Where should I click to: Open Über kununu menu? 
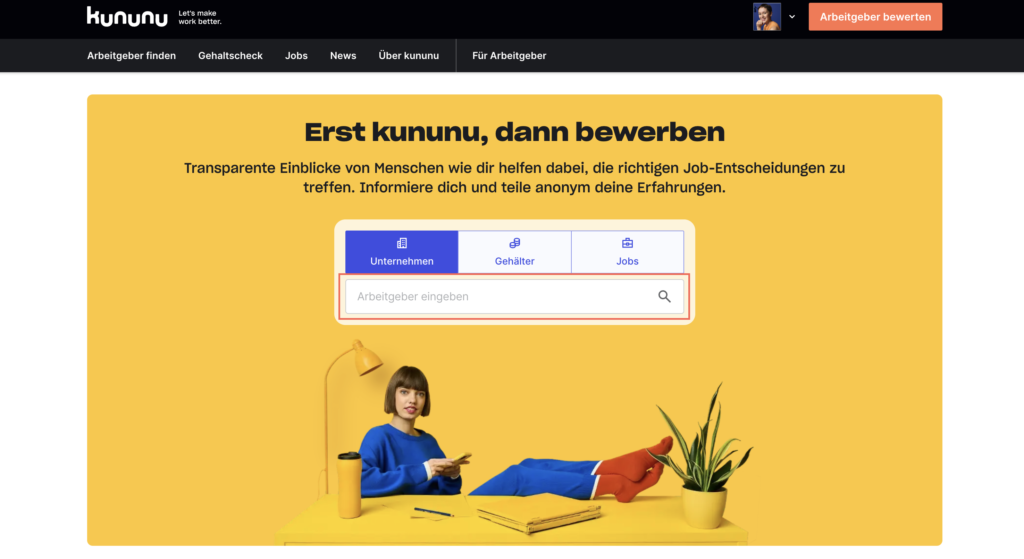click(x=409, y=56)
